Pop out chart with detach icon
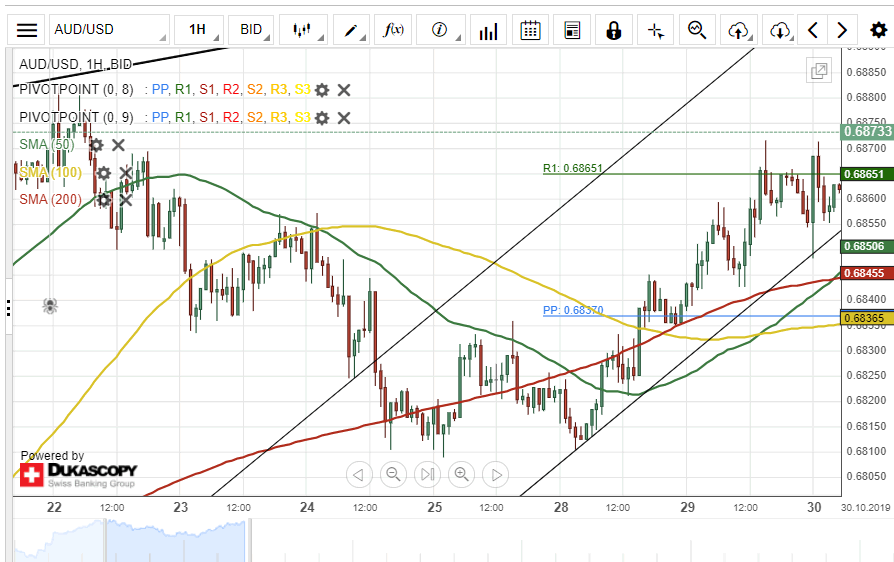This screenshot has height=562, width=894. [x=819, y=71]
